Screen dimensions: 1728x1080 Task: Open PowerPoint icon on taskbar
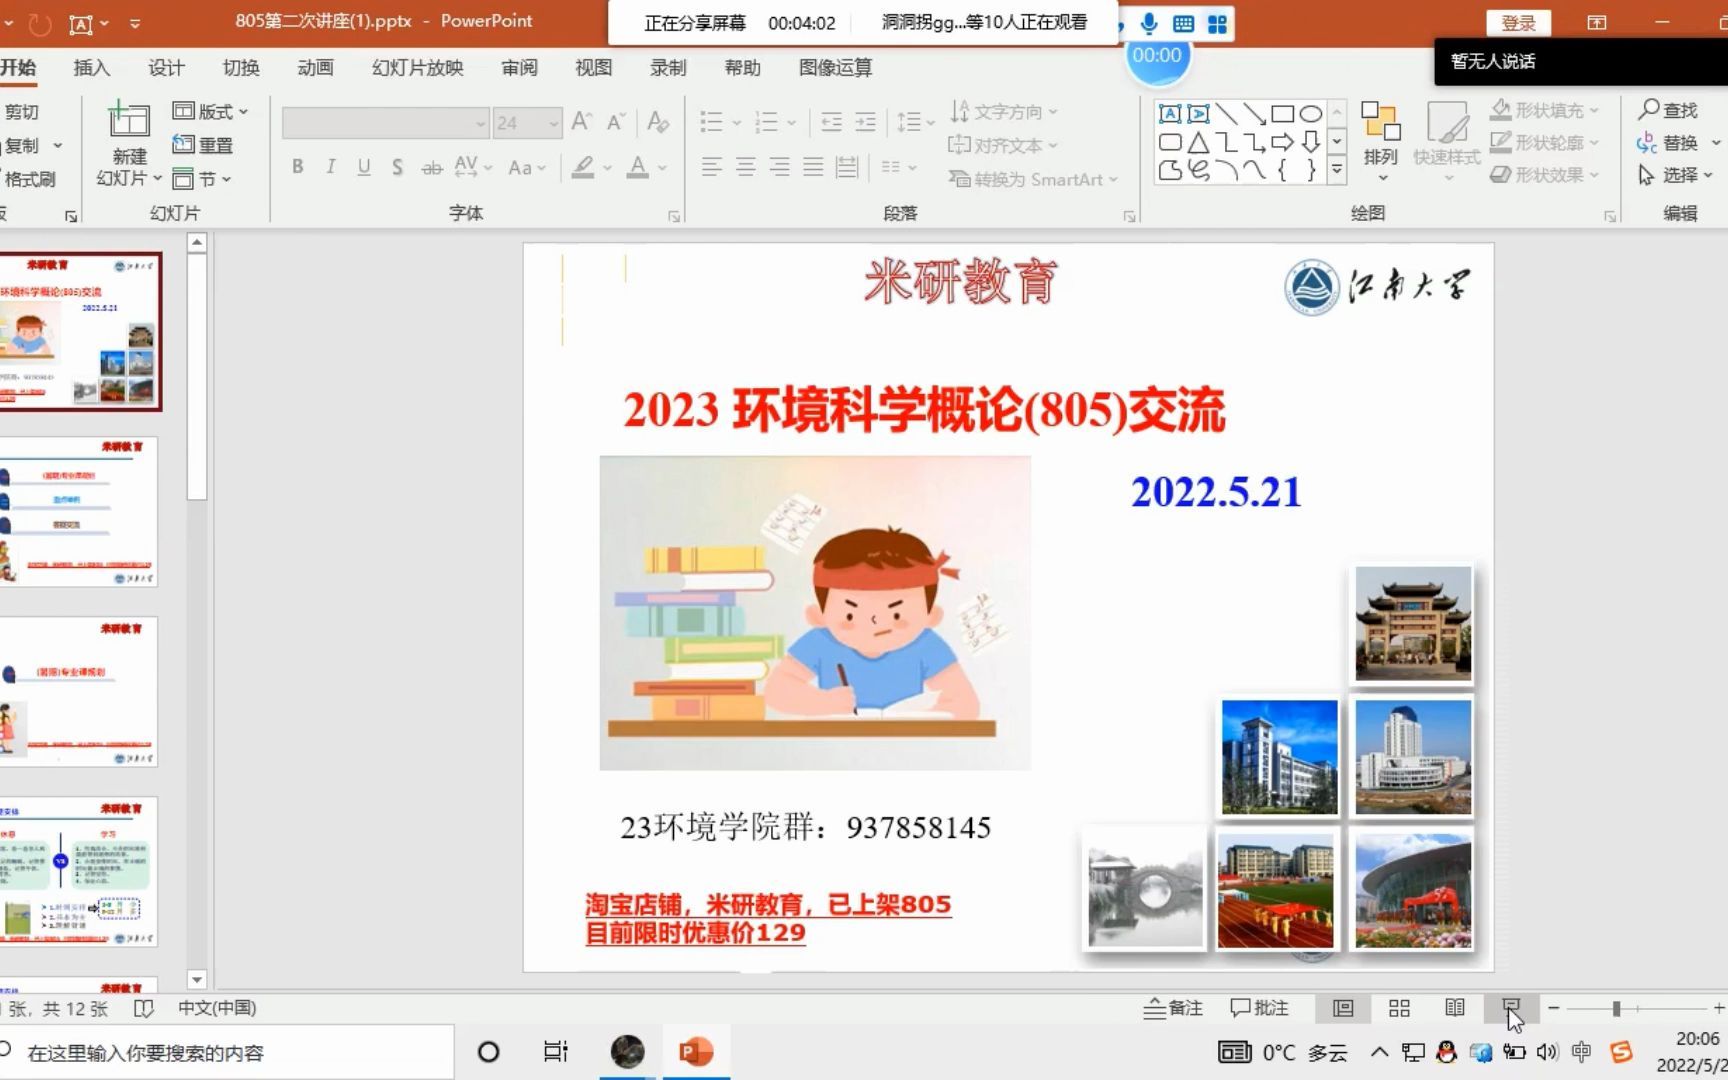[x=696, y=1052]
